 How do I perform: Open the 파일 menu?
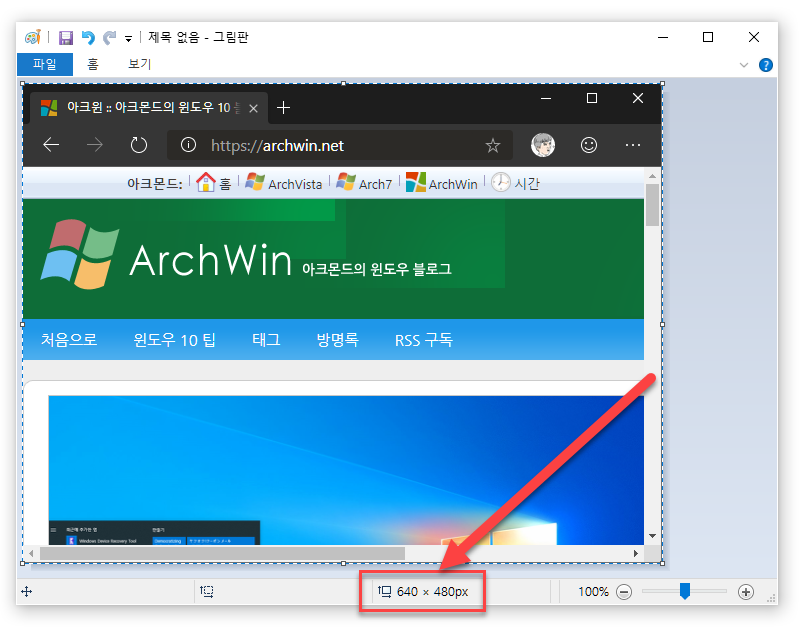(45, 64)
